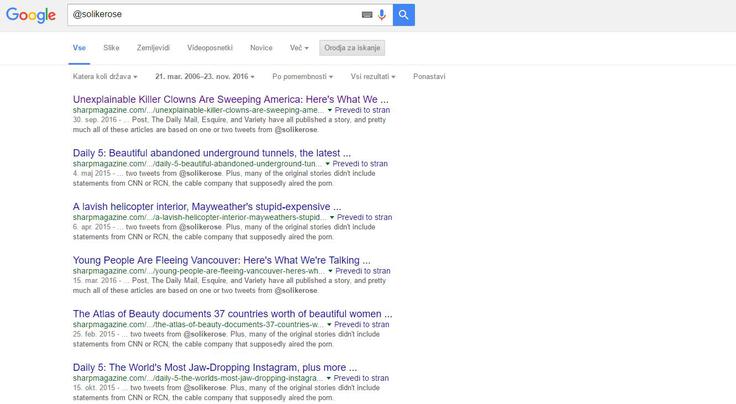
Task: Click the blue search magnifier button
Action: (404, 15)
